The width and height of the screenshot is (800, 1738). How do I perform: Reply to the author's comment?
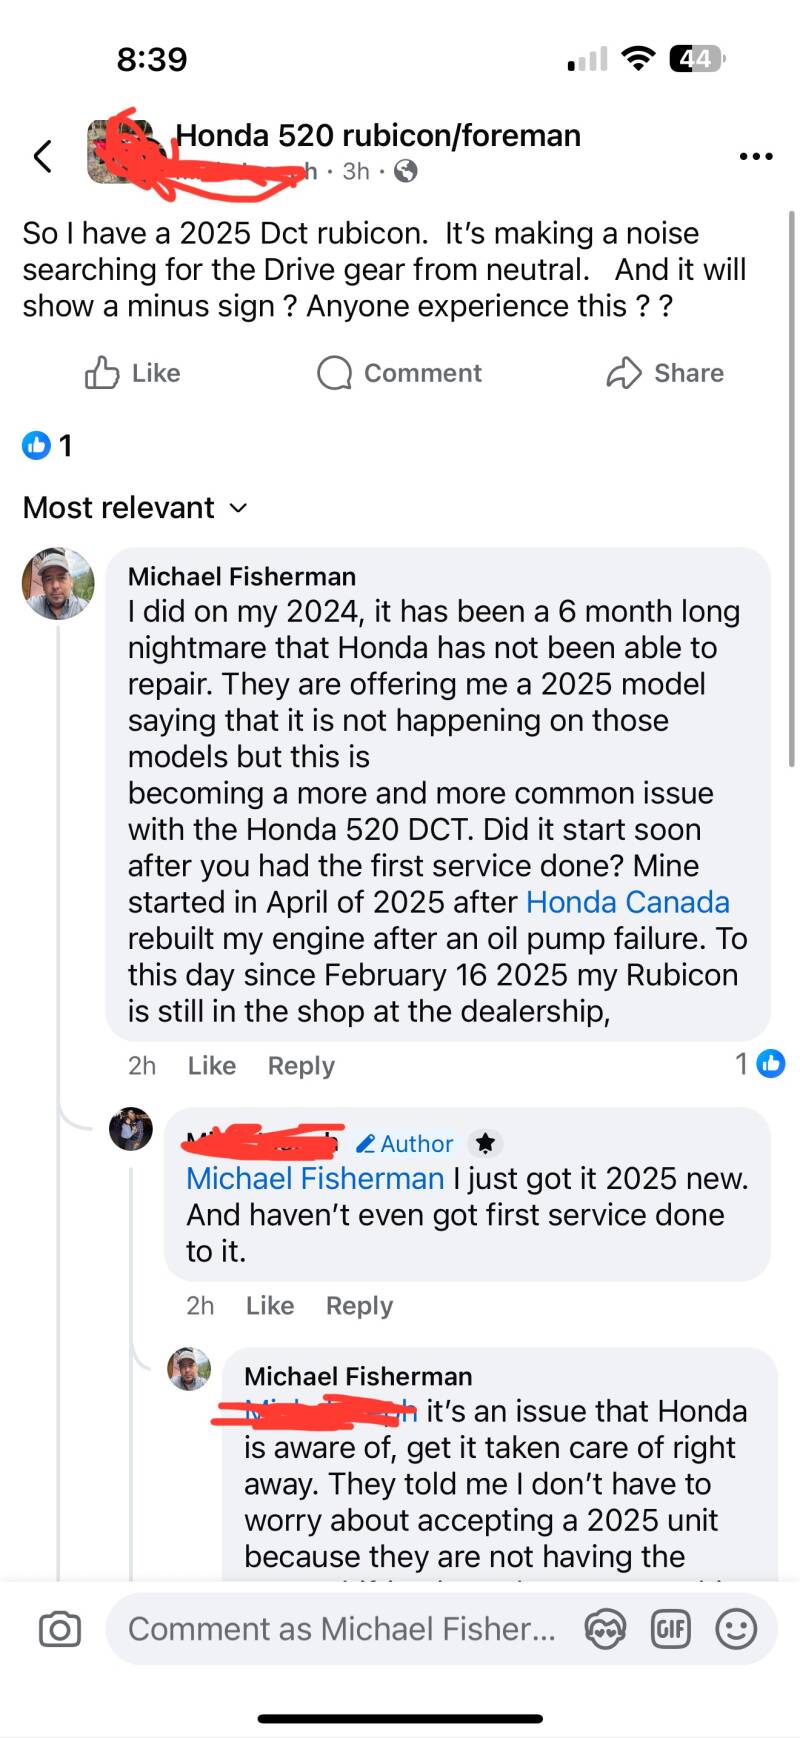[x=359, y=1306]
